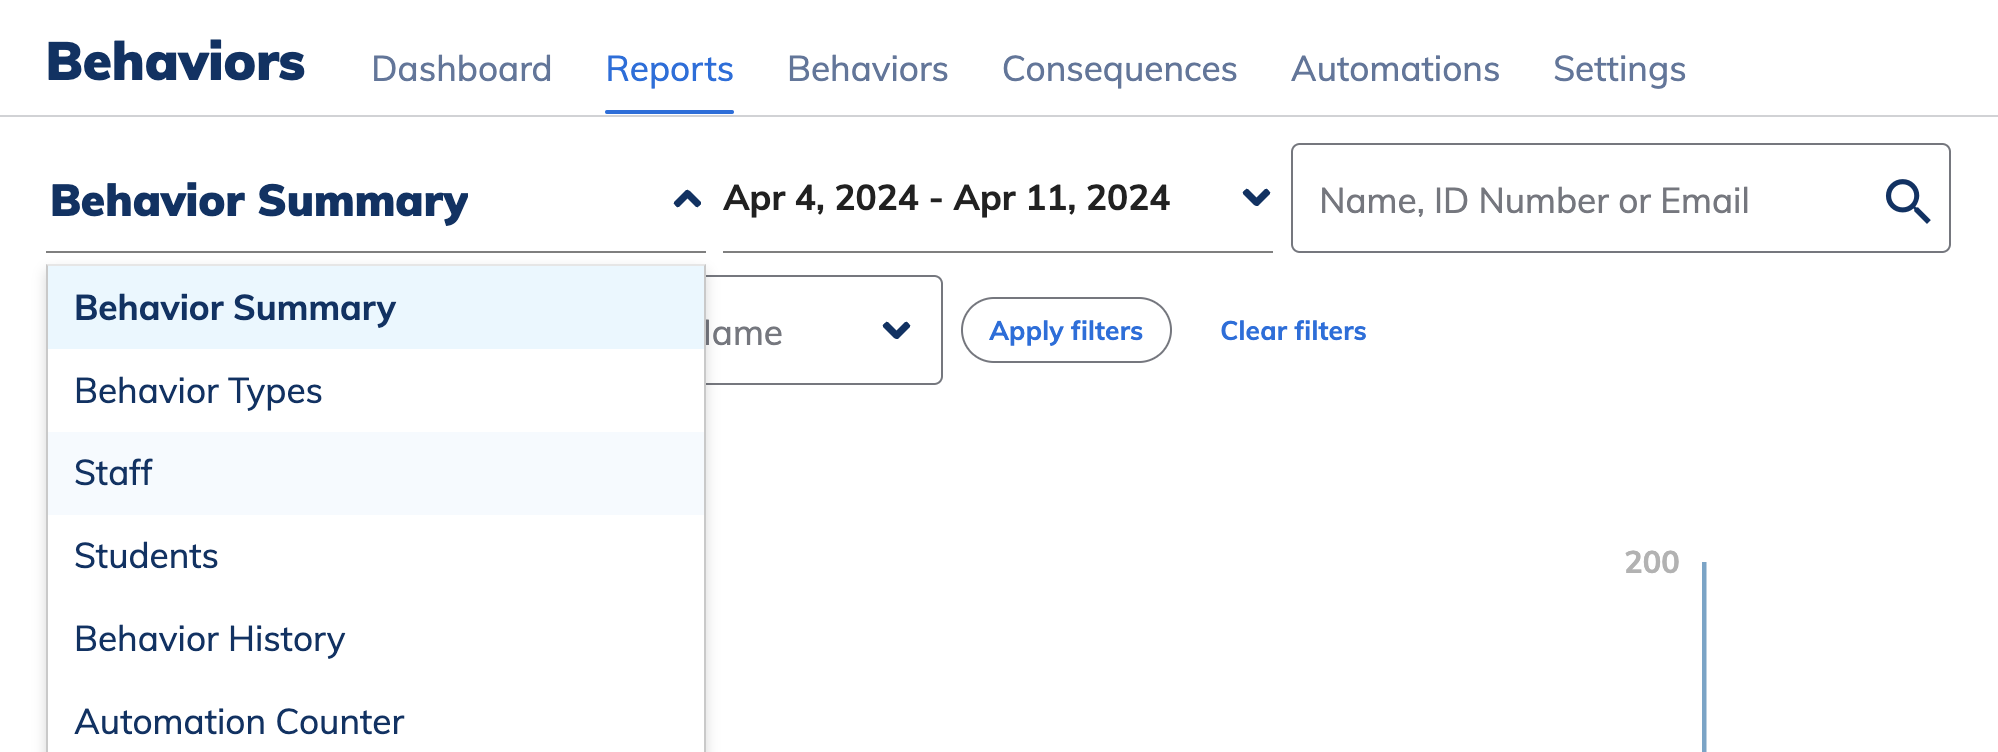Image resolution: width=1998 pixels, height=752 pixels.
Task: Switch to the Dashboard tab
Action: (462, 69)
